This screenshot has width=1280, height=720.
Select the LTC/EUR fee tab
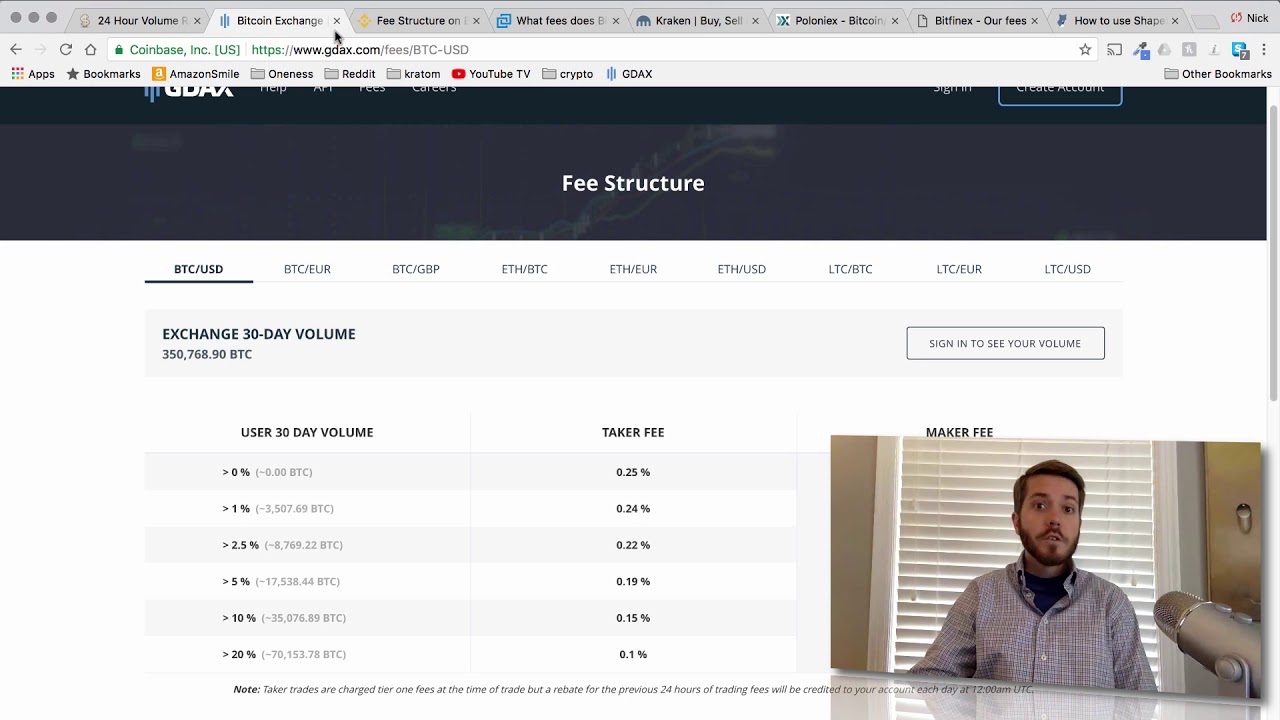coord(959,269)
